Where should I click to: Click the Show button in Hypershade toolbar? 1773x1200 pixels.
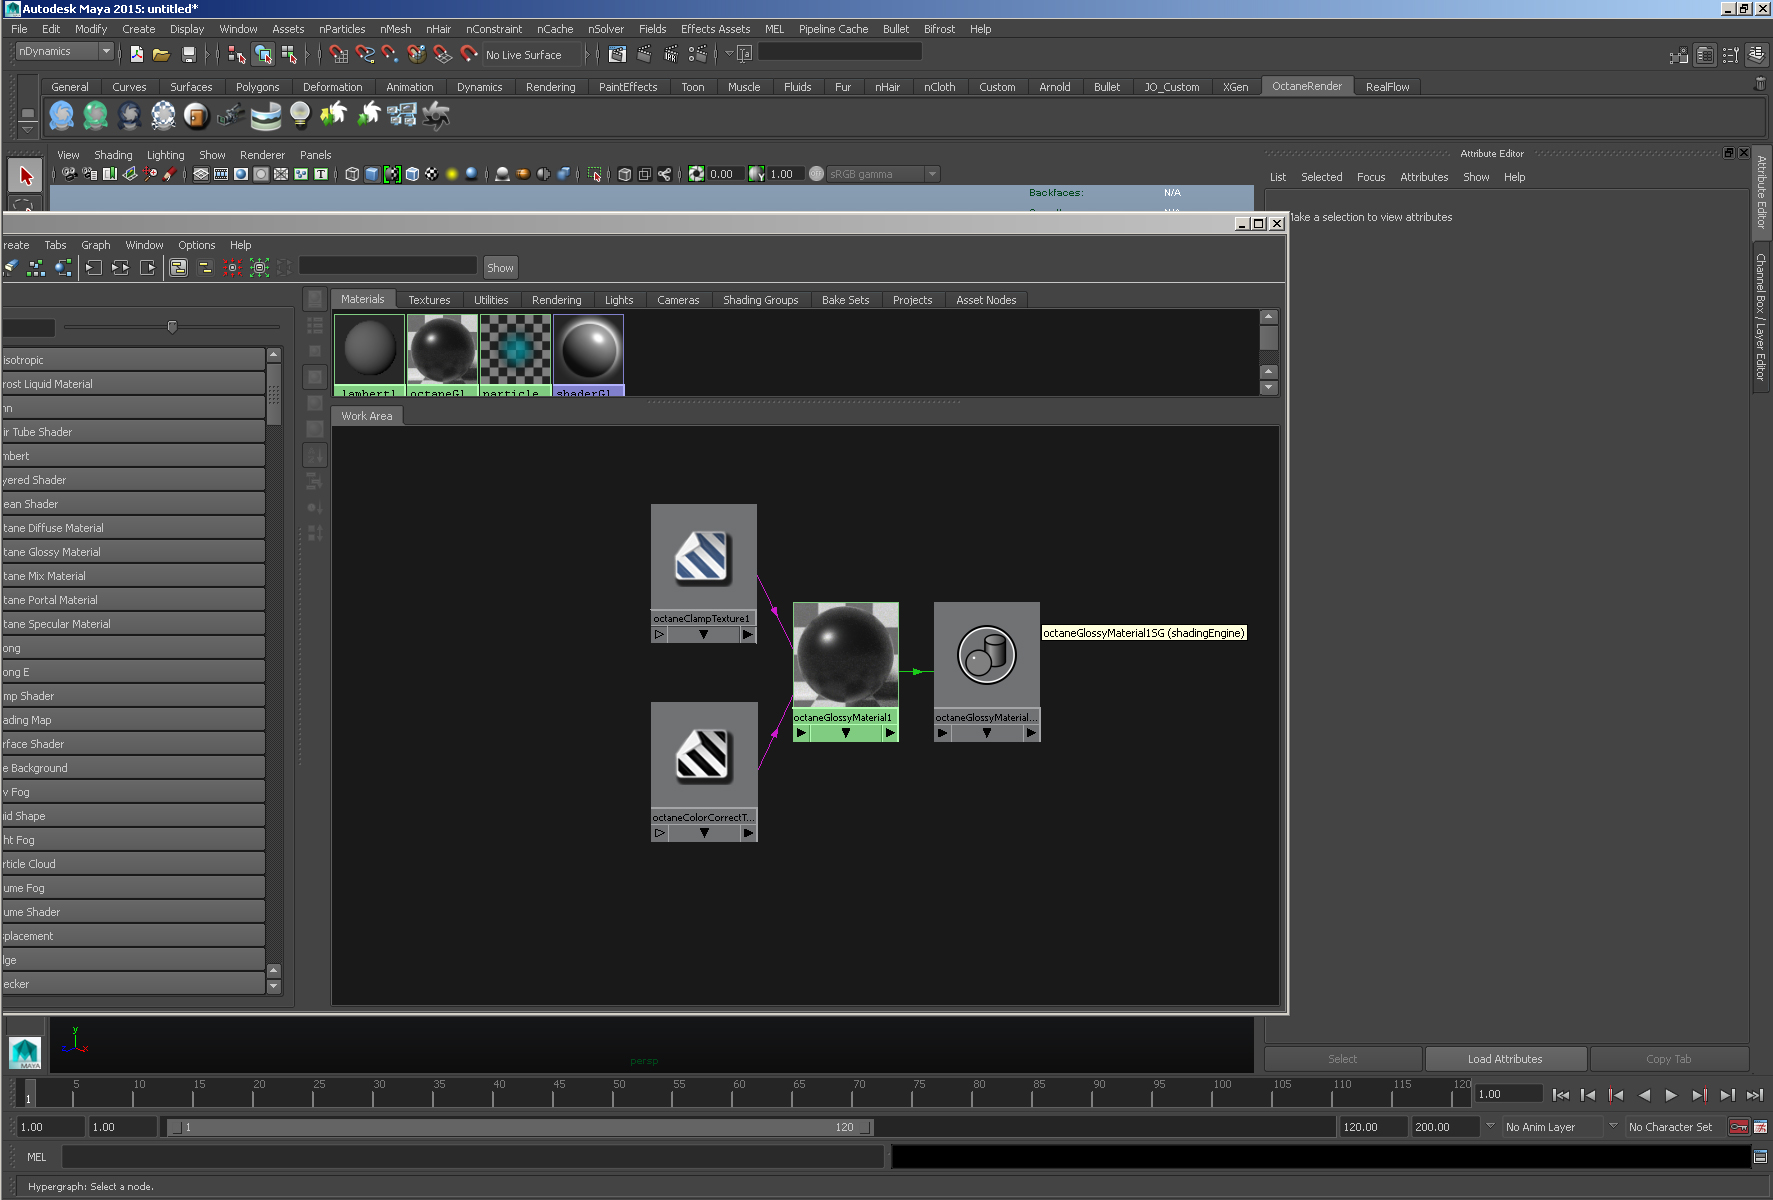coord(500,267)
